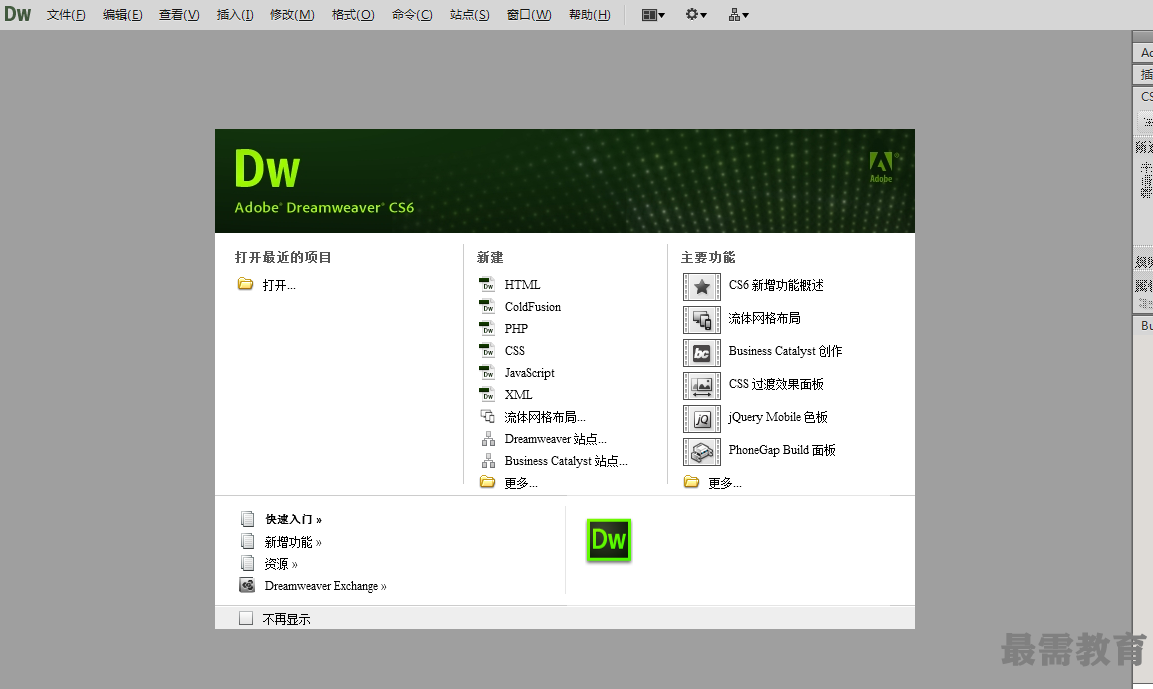Screen dimensions: 1153x689
Task: Click the CSS document icon
Action: (487, 351)
